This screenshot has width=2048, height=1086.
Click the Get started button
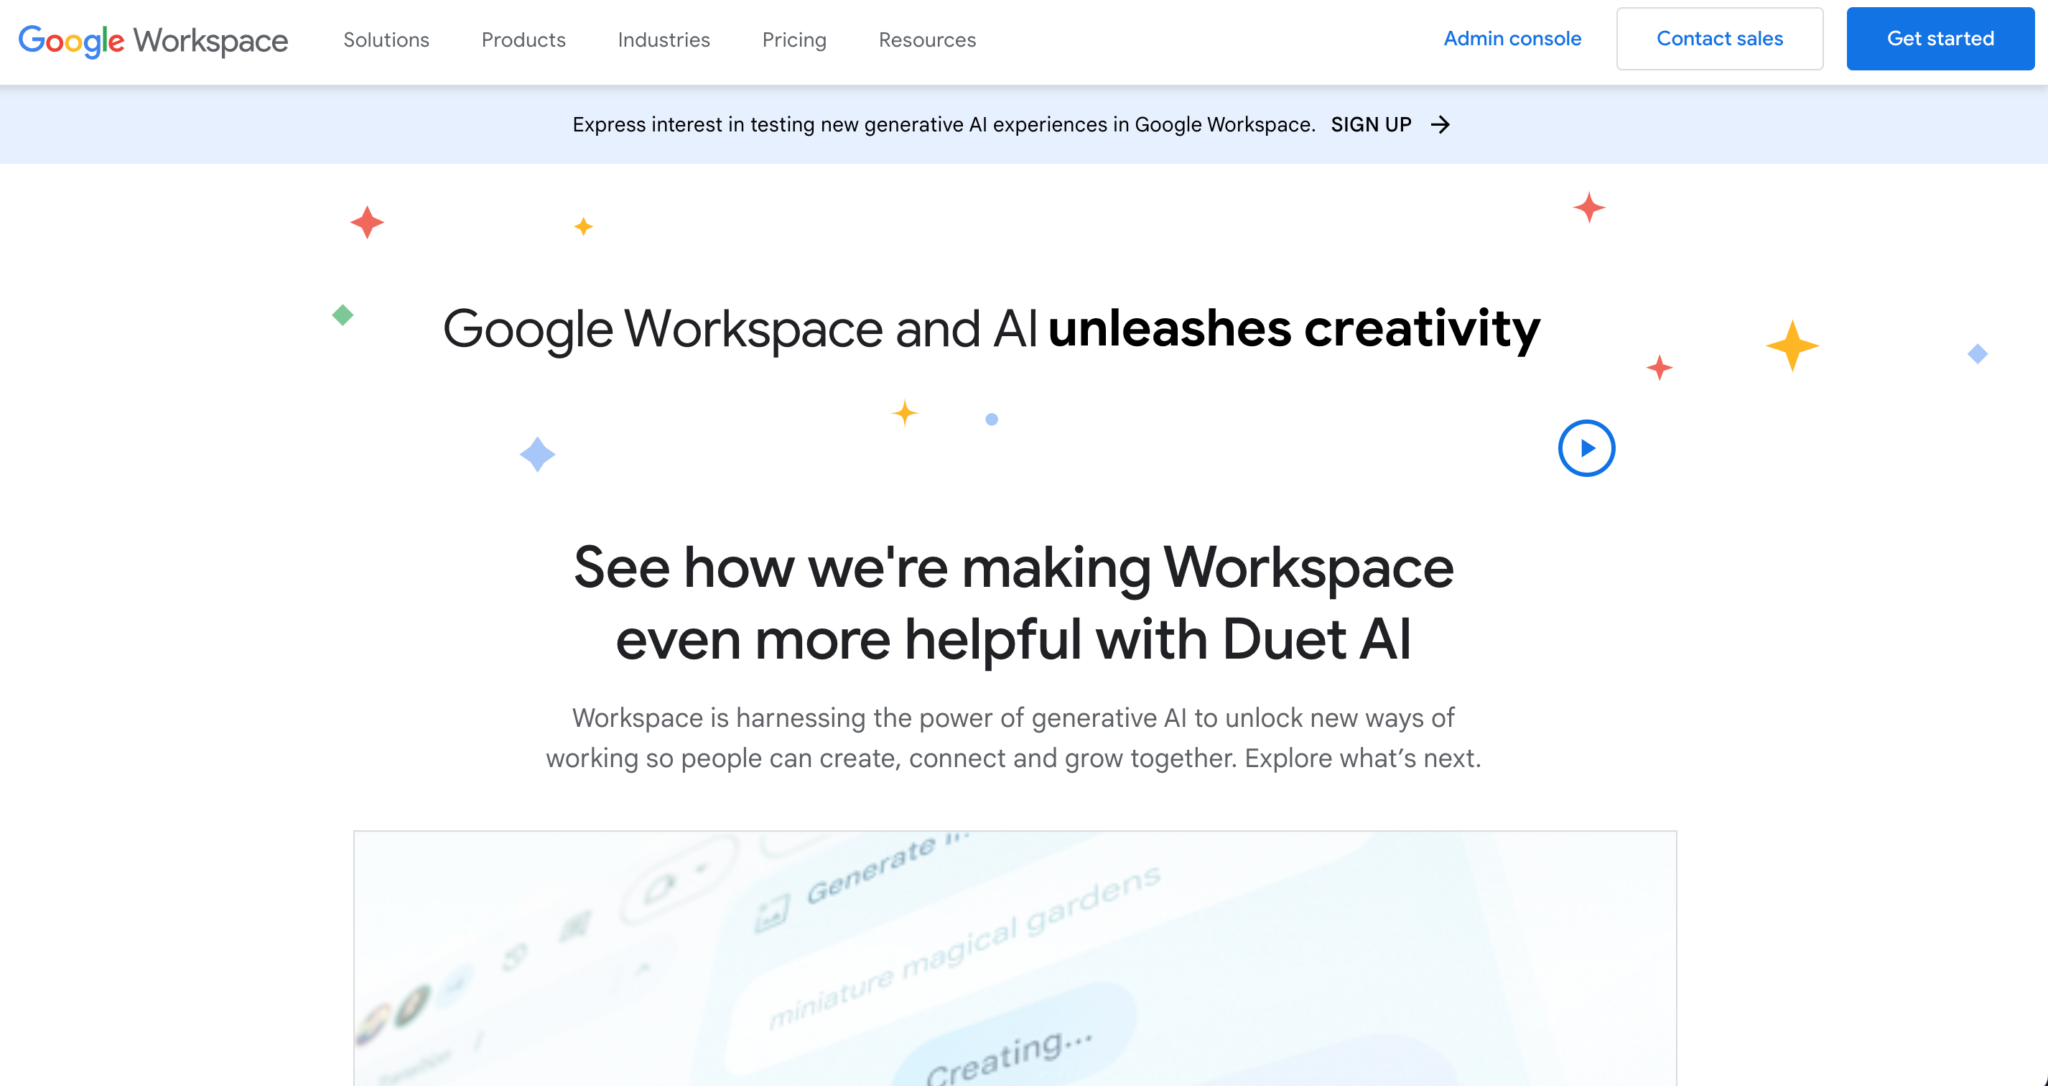1940,38
